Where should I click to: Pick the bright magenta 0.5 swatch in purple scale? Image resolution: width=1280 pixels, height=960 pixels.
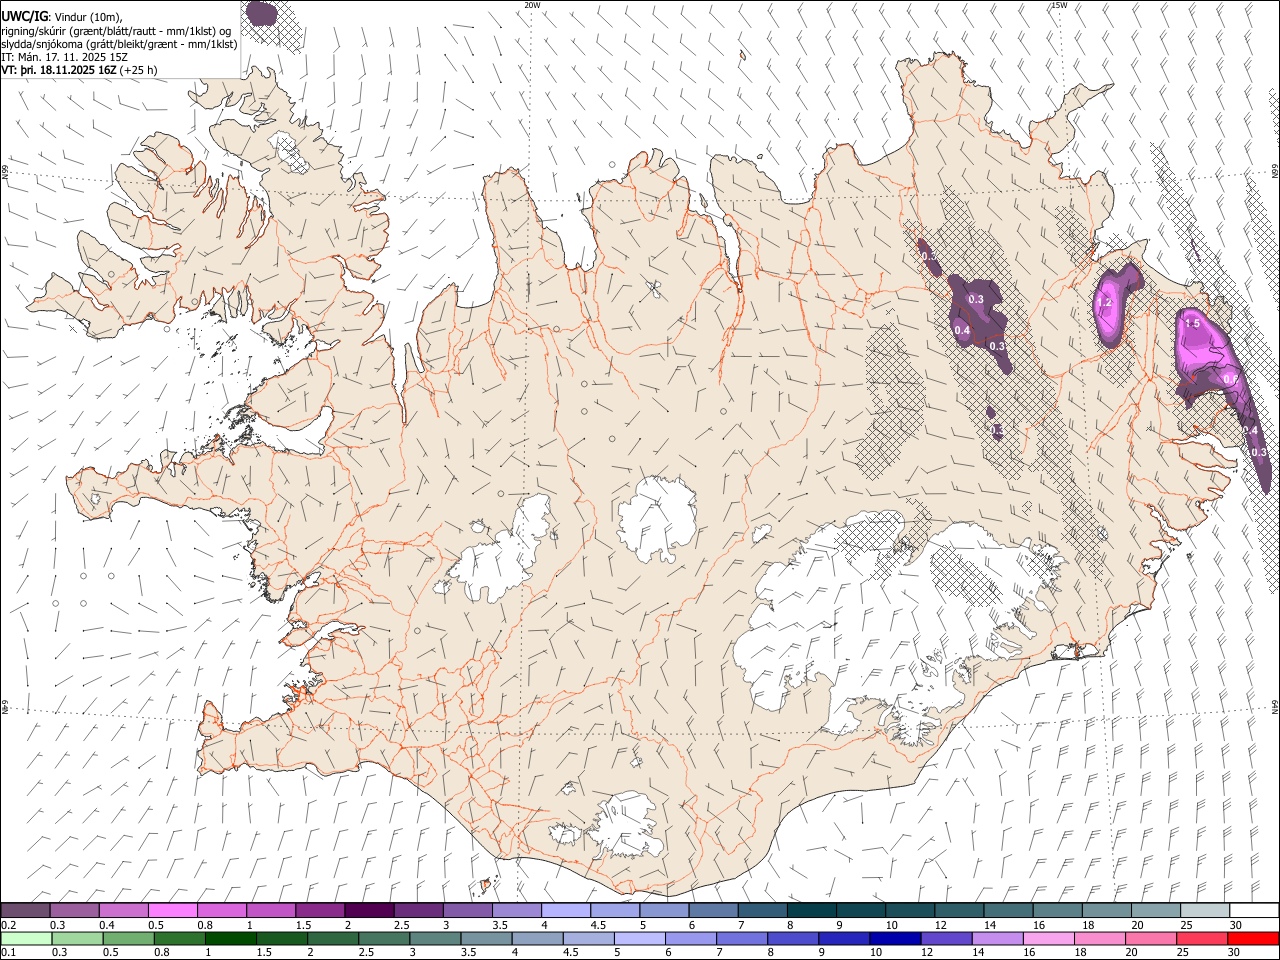tap(173, 910)
